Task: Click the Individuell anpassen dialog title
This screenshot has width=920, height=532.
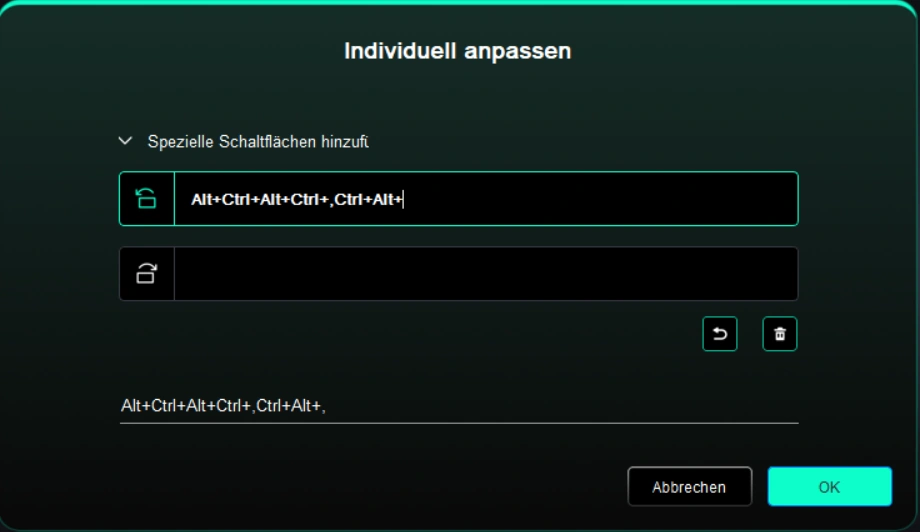Action: point(458,51)
